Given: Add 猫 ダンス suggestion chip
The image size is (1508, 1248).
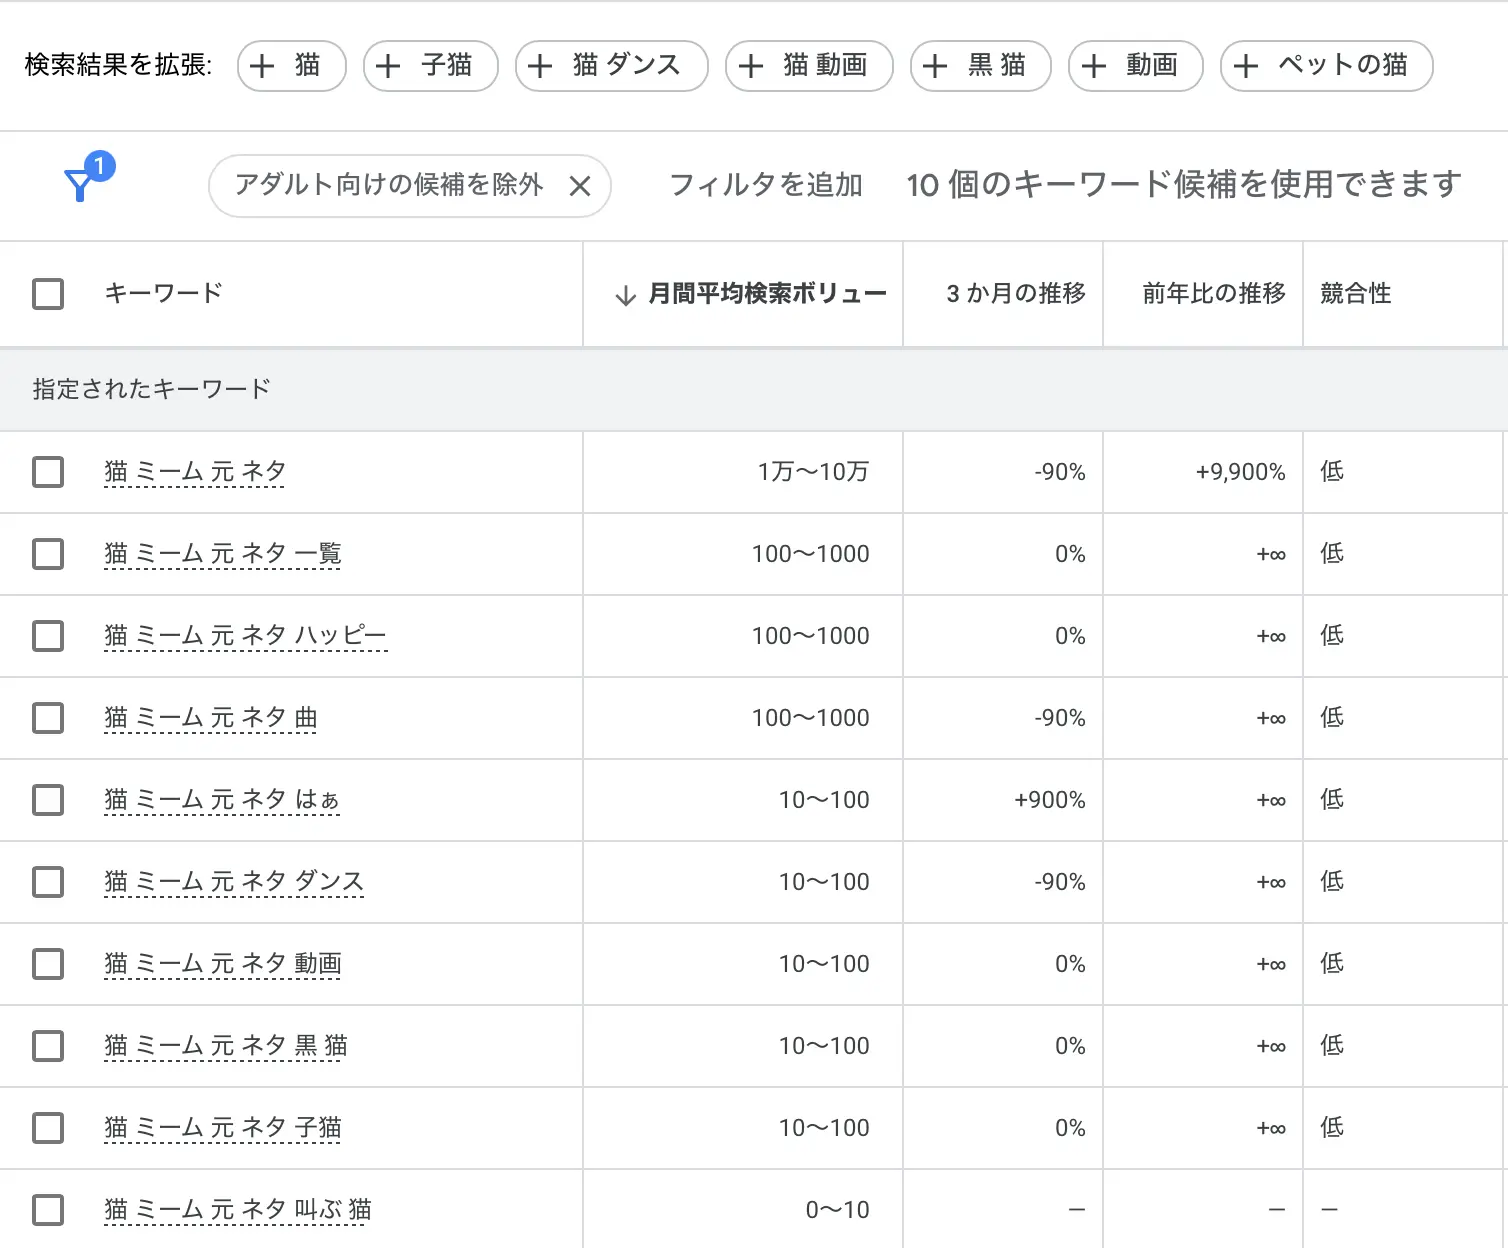Looking at the screenshot, I should [611, 66].
